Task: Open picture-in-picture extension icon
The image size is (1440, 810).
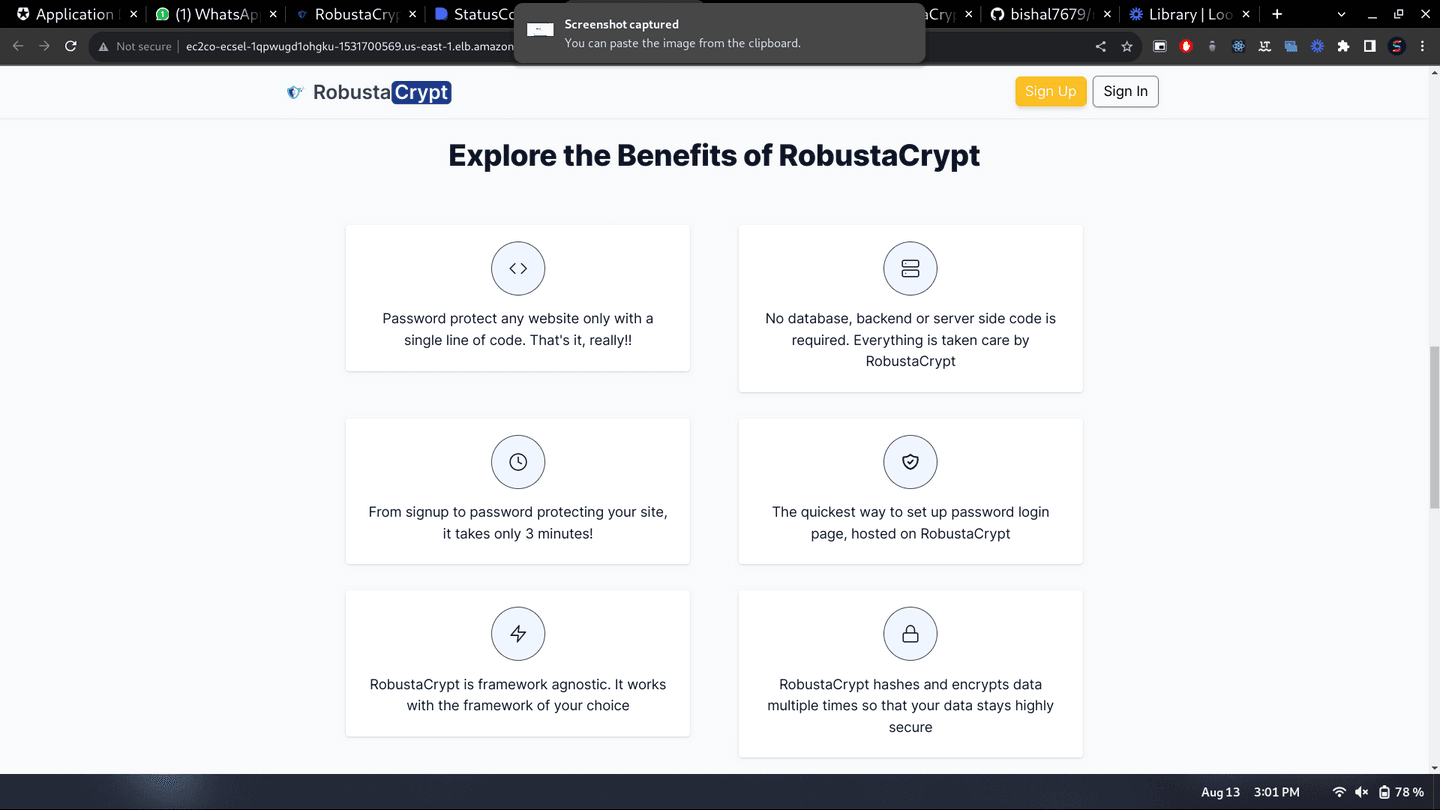Action: tap(1160, 46)
